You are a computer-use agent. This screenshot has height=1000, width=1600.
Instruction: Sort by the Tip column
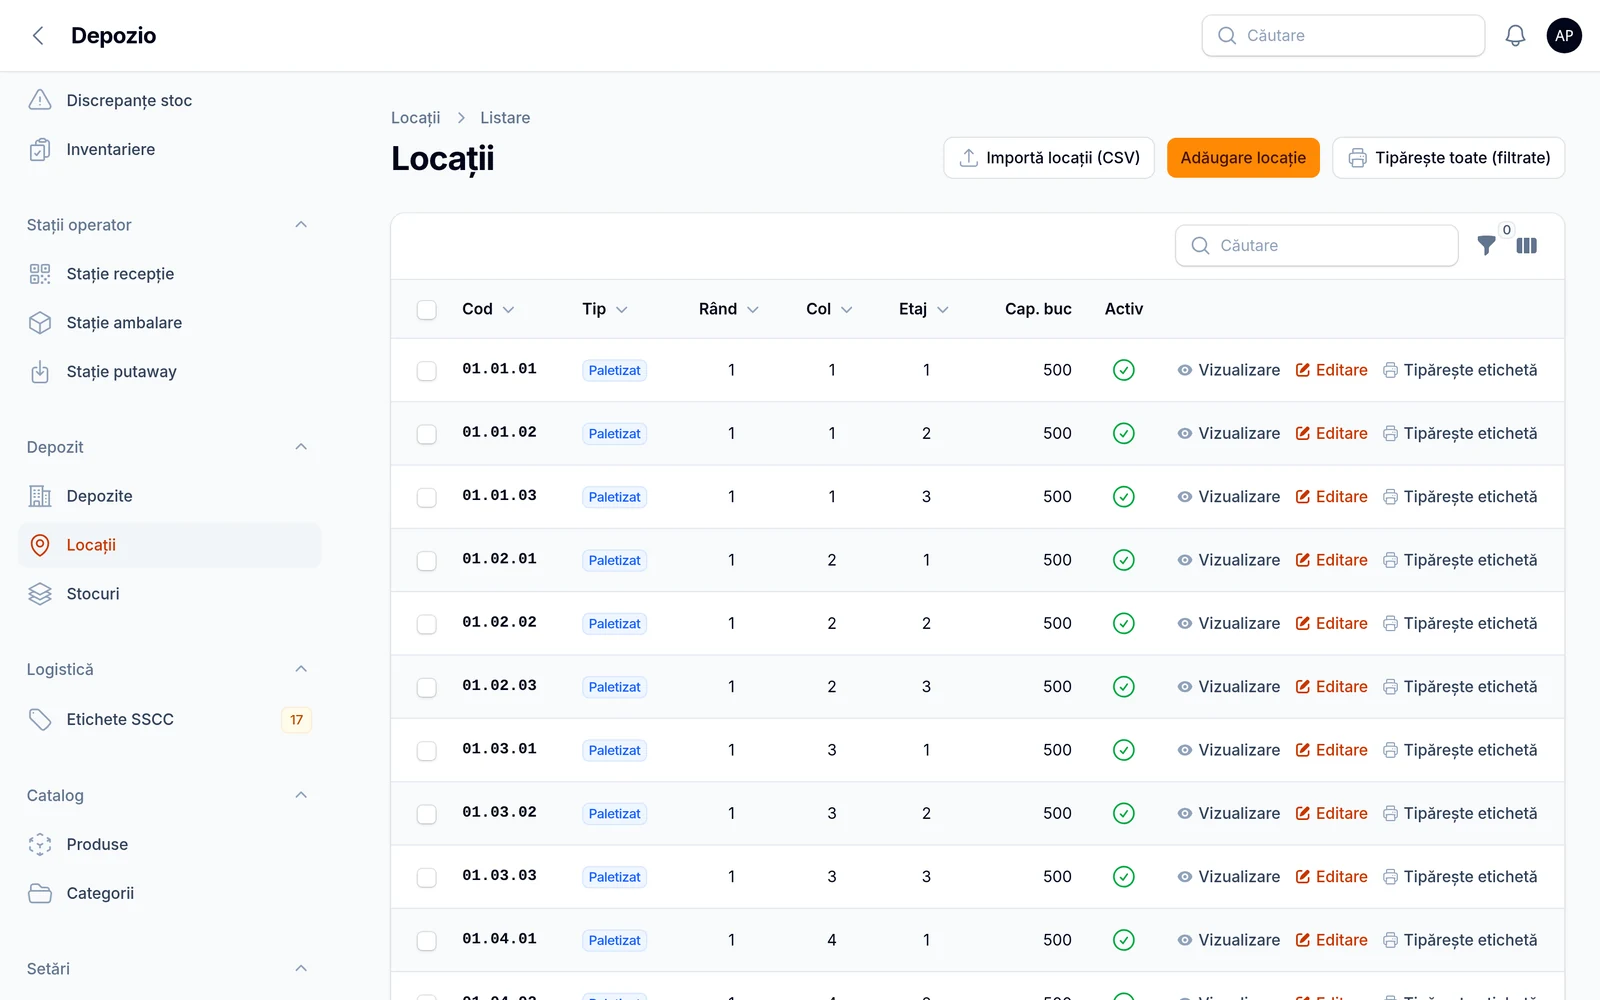pos(605,309)
